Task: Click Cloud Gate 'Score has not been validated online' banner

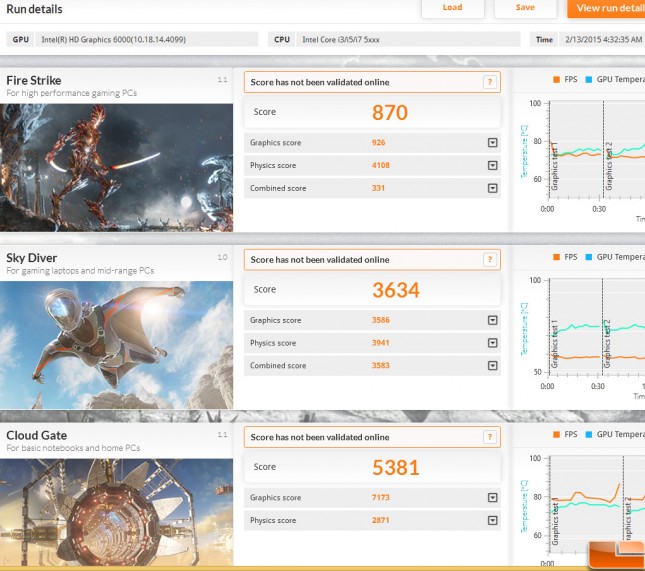Action: [x=372, y=437]
